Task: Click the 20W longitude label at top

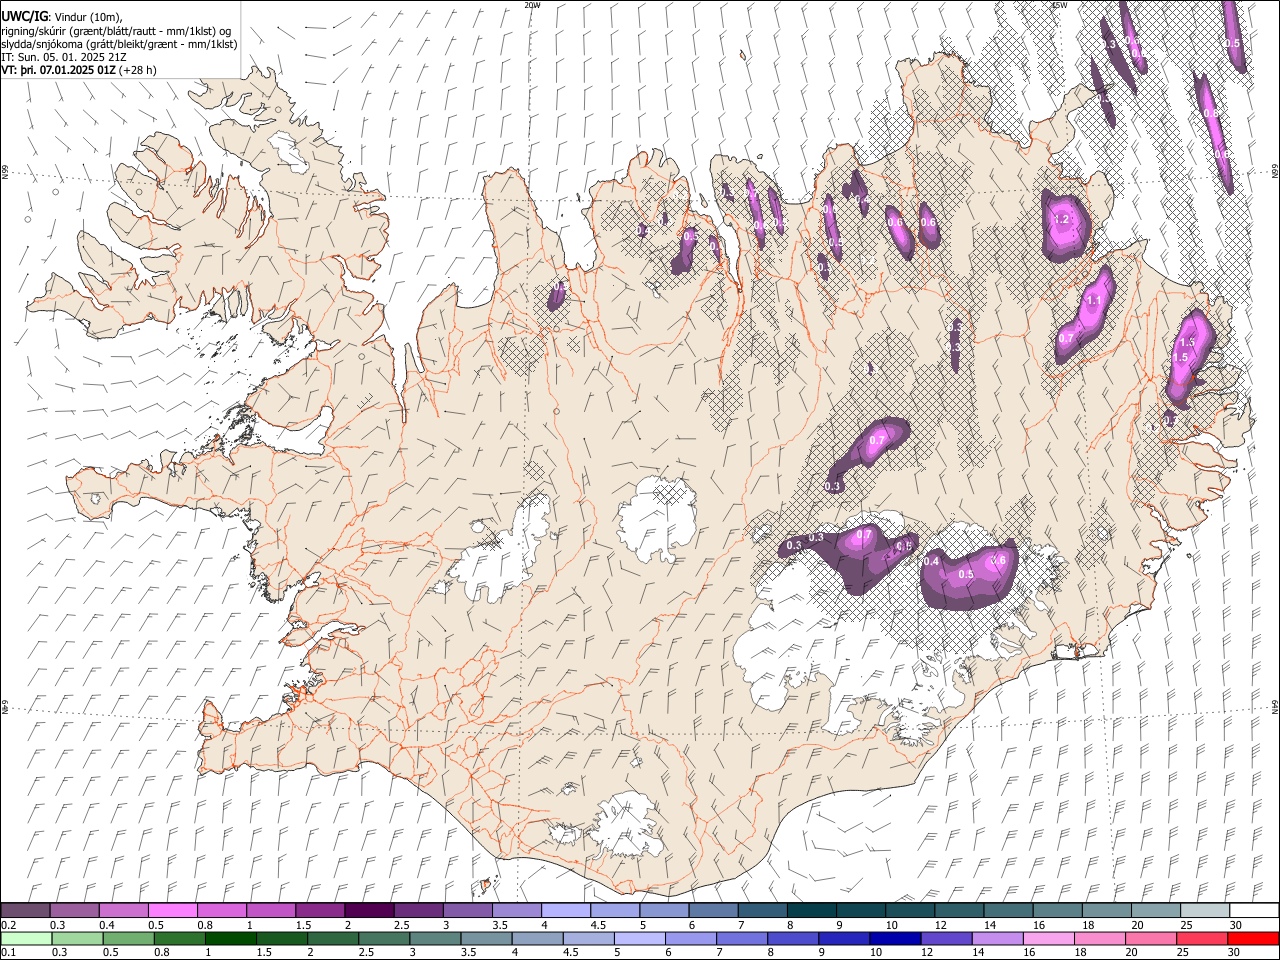Action: click(532, 5)
